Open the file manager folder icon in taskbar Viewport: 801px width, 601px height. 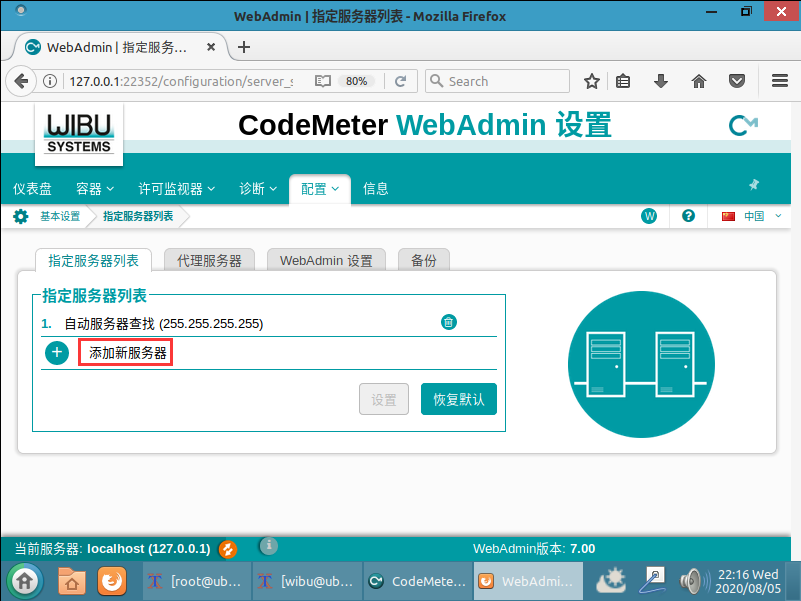72,582
